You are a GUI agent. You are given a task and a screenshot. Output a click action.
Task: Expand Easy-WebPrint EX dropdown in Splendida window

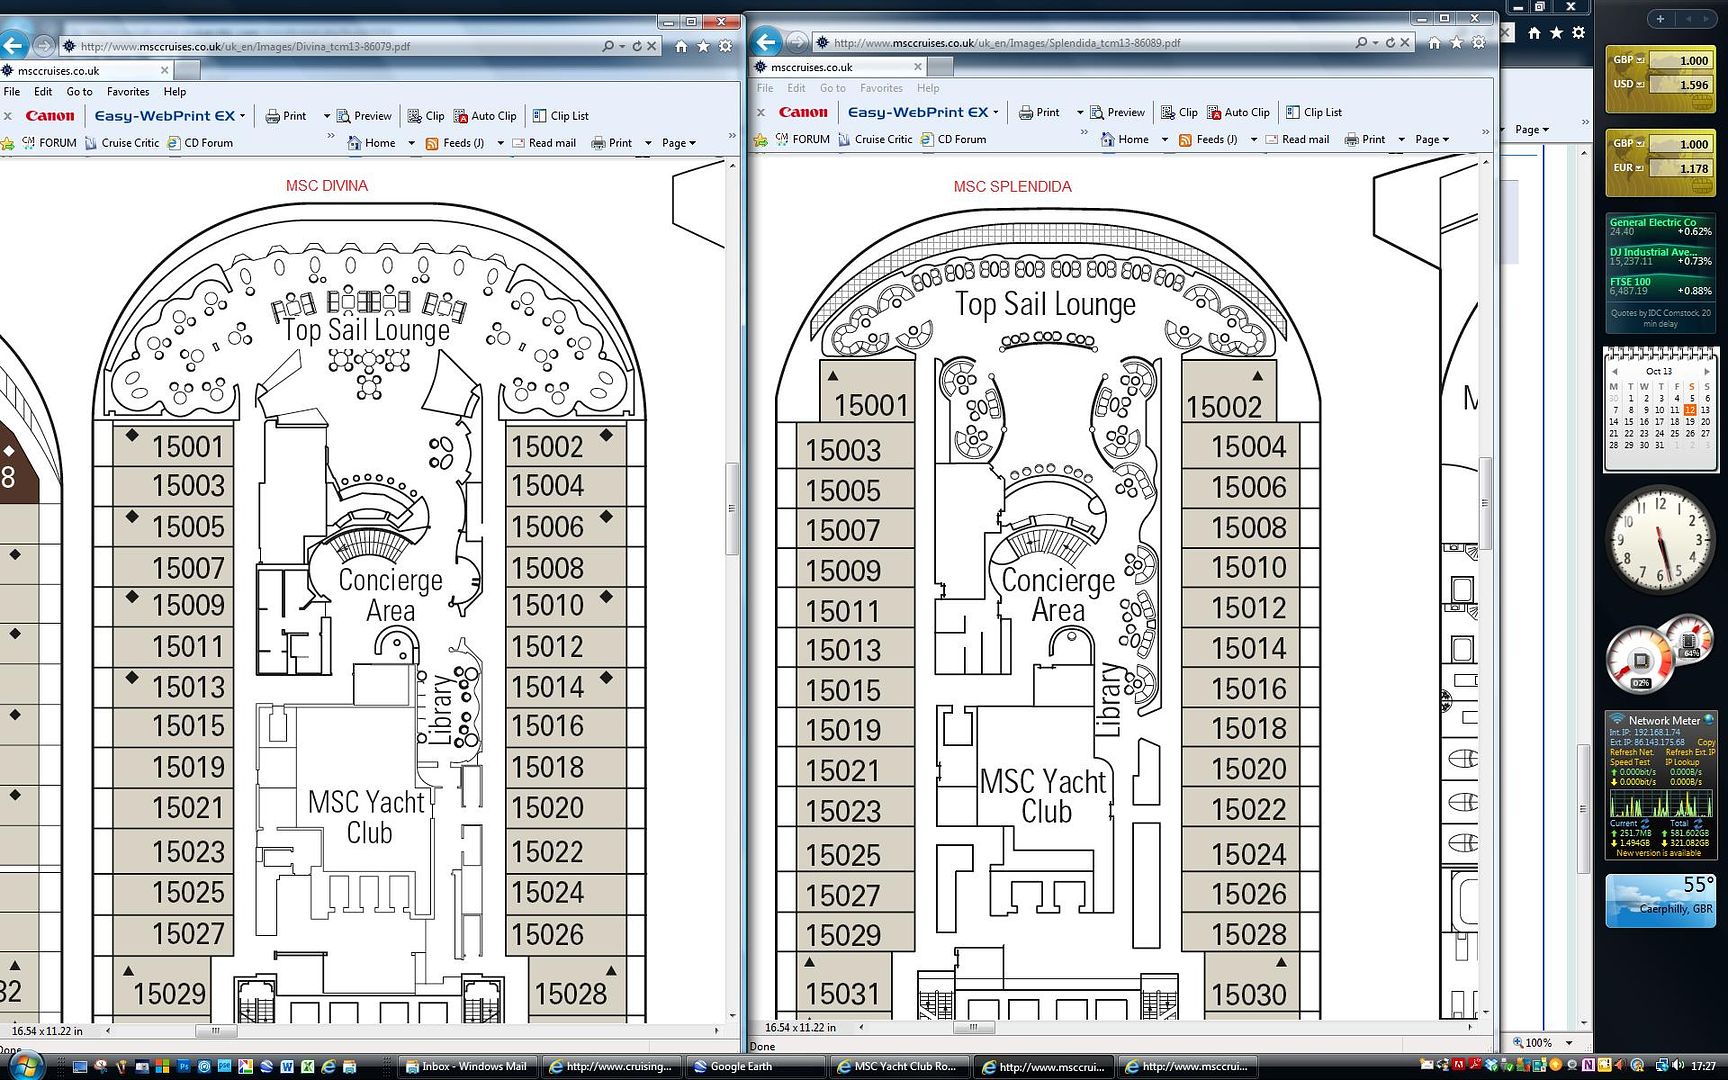point(995,112)
